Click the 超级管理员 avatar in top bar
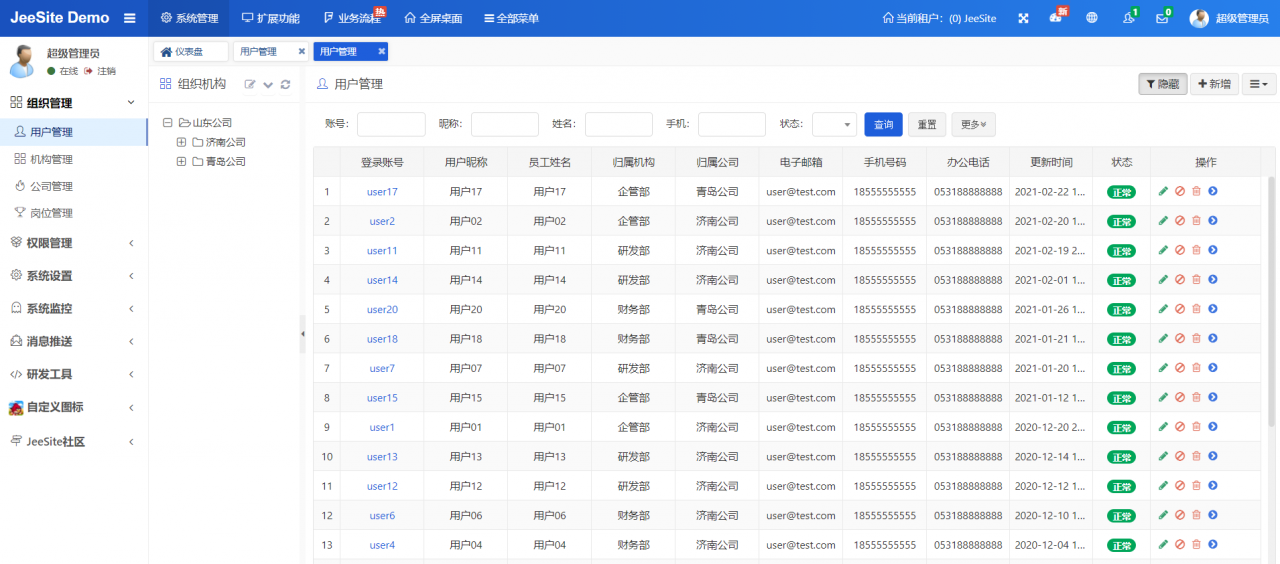Screen dimensions: 1280x564 click(1199, 18)
